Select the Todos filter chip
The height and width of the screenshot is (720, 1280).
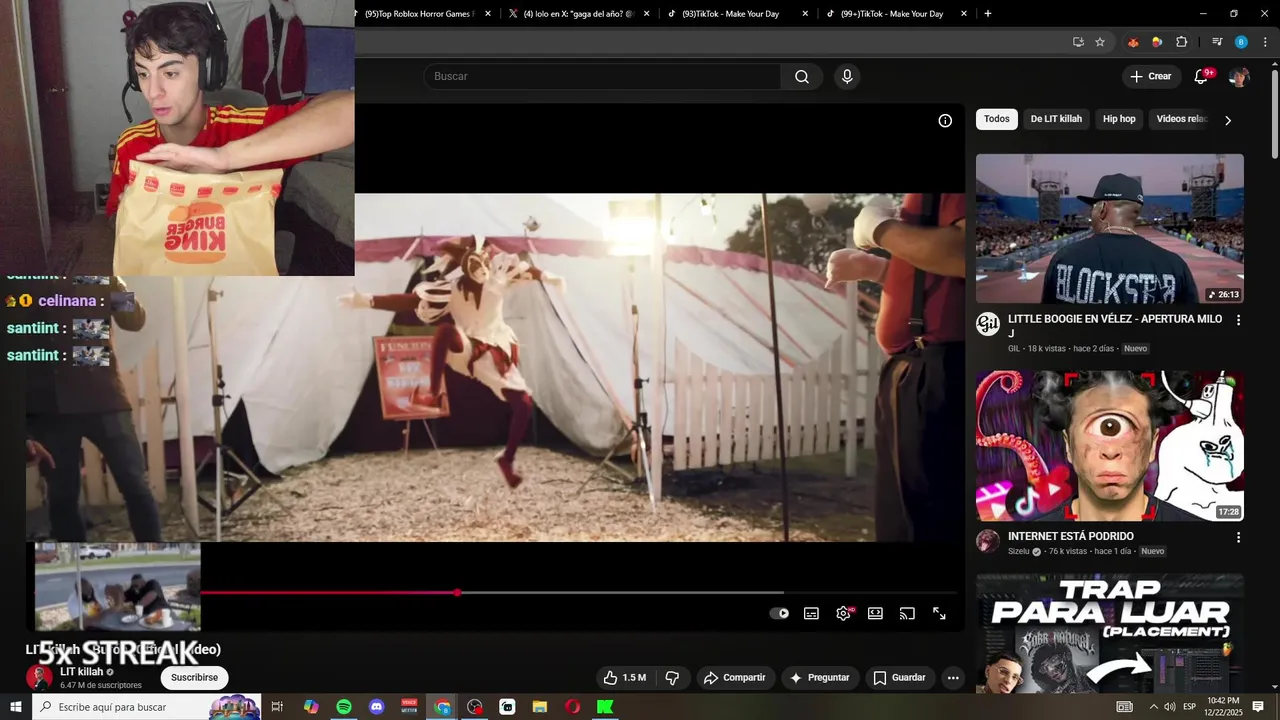point(997,119)
